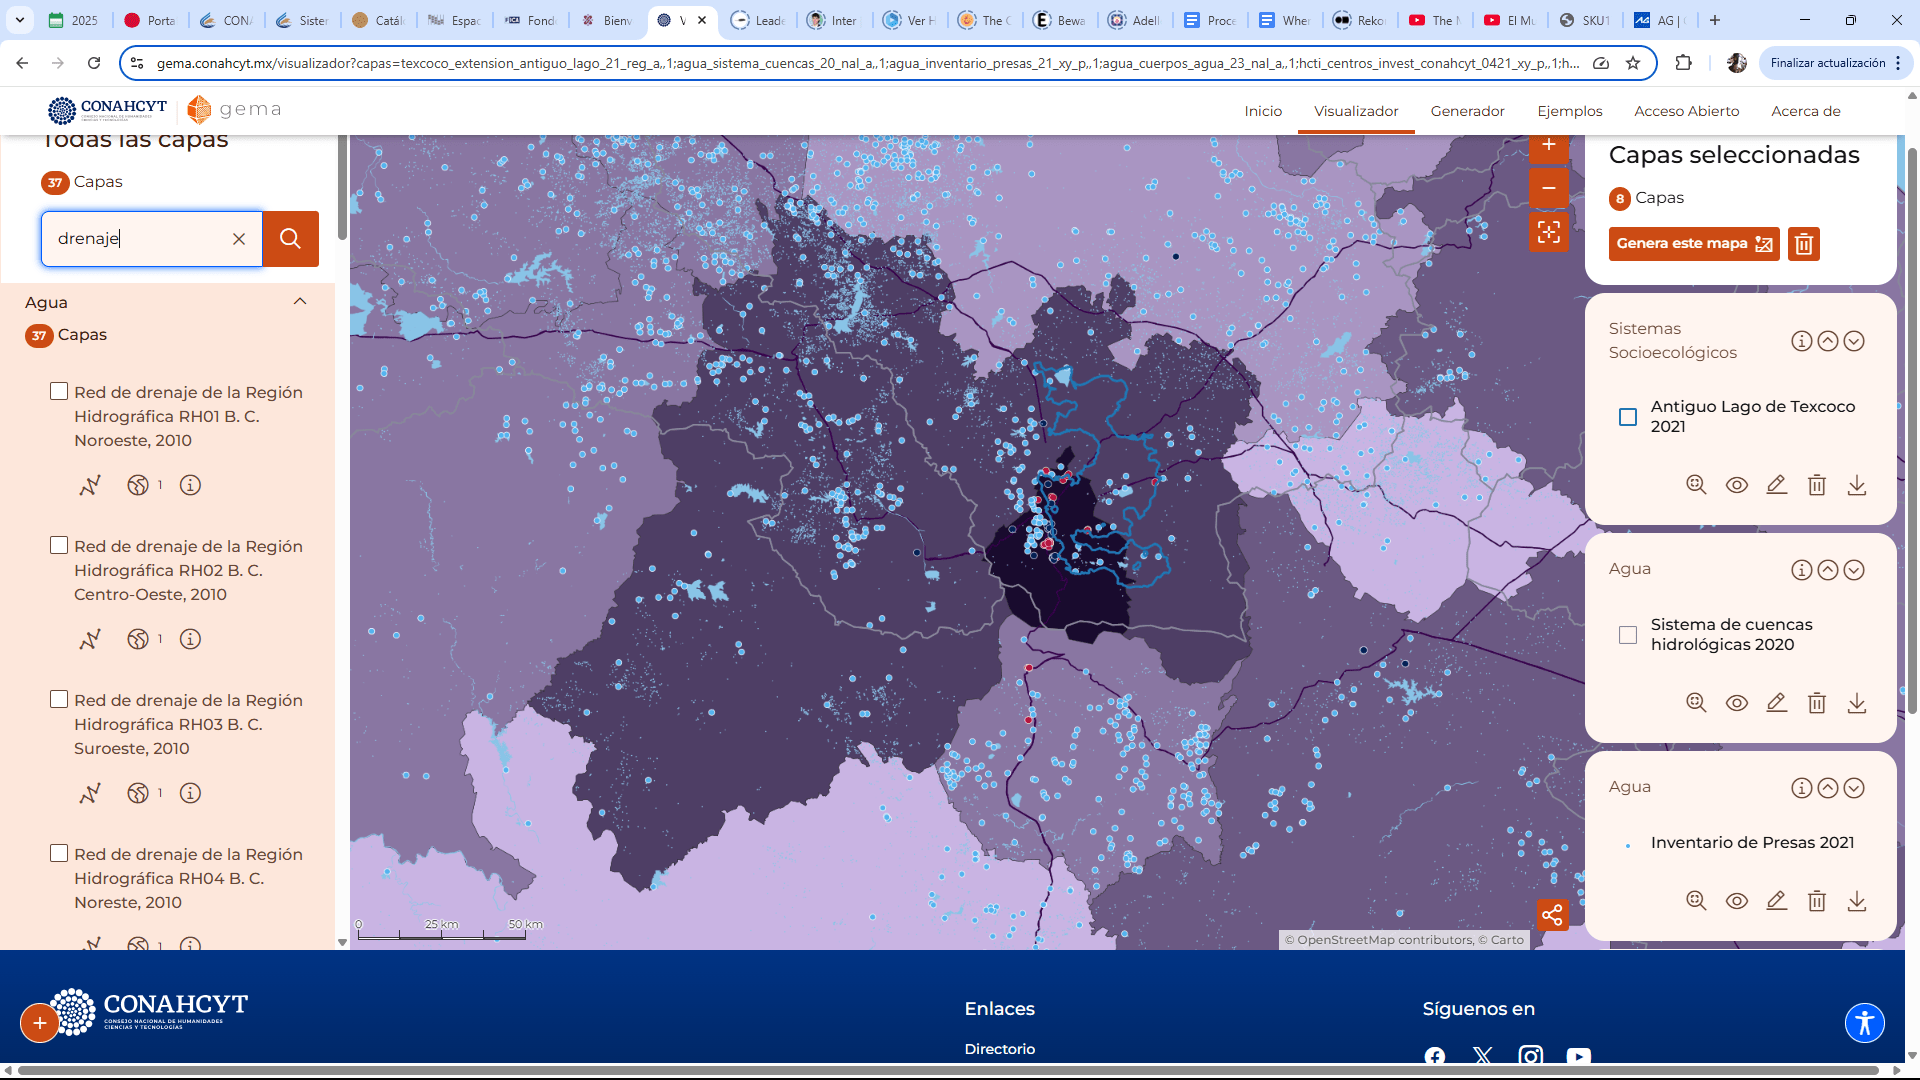The height and width of the screenshot is (1080, 1920).
Task: Move Inventario de Presas layer up
Action: (x=1827, y=788)
